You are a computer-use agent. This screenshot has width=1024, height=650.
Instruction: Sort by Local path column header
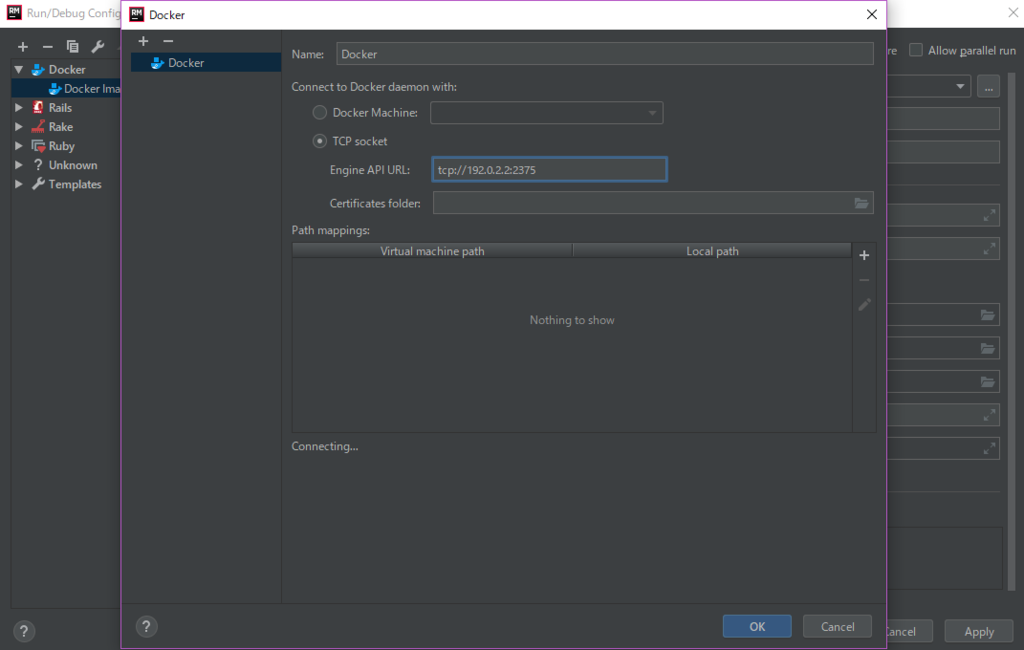(x=712, y=251)
